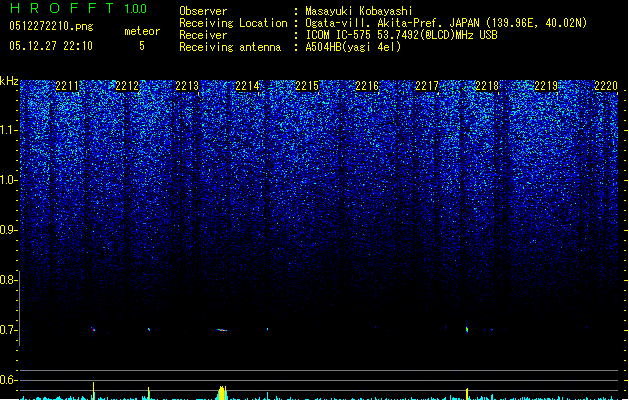This screenshot has width=629, height=400.
Task: Select the meteor count 5
Action: tap(142, 46)
